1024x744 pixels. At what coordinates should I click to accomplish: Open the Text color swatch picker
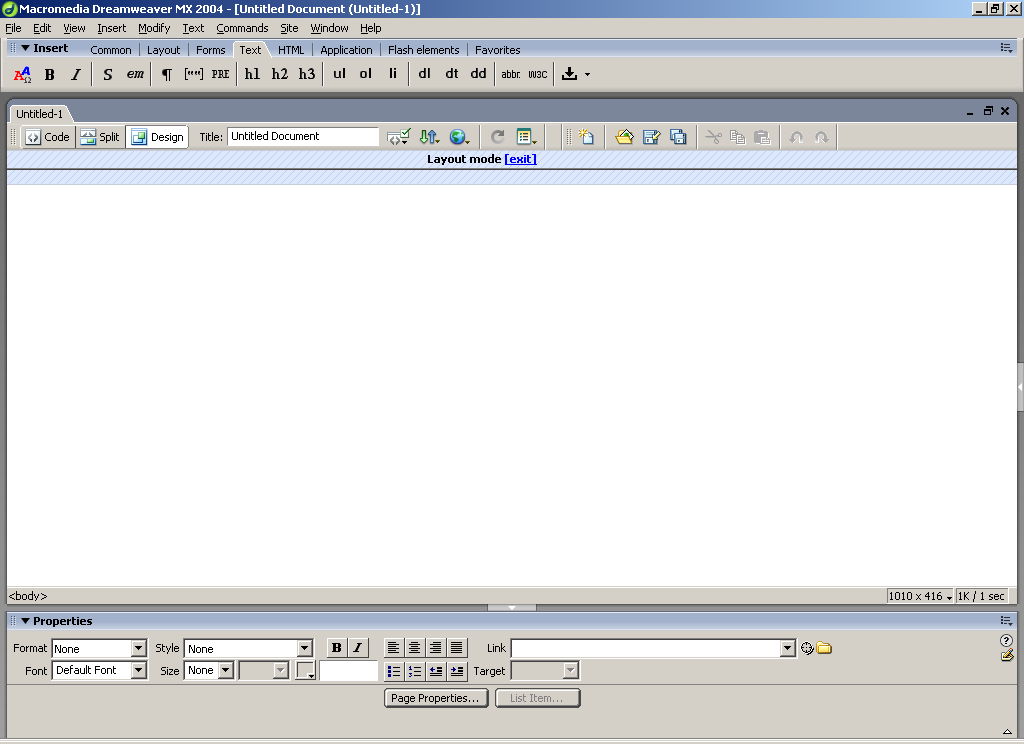pos(306,671)
